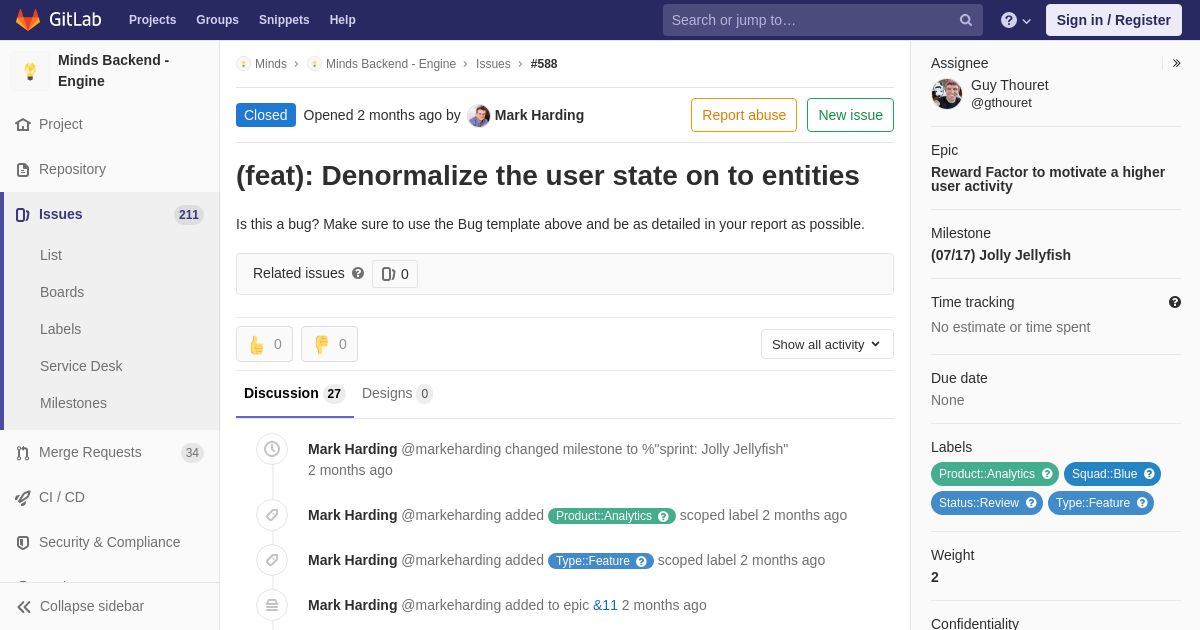
Task: Give a thumbs down reaction
Action: 329,344
